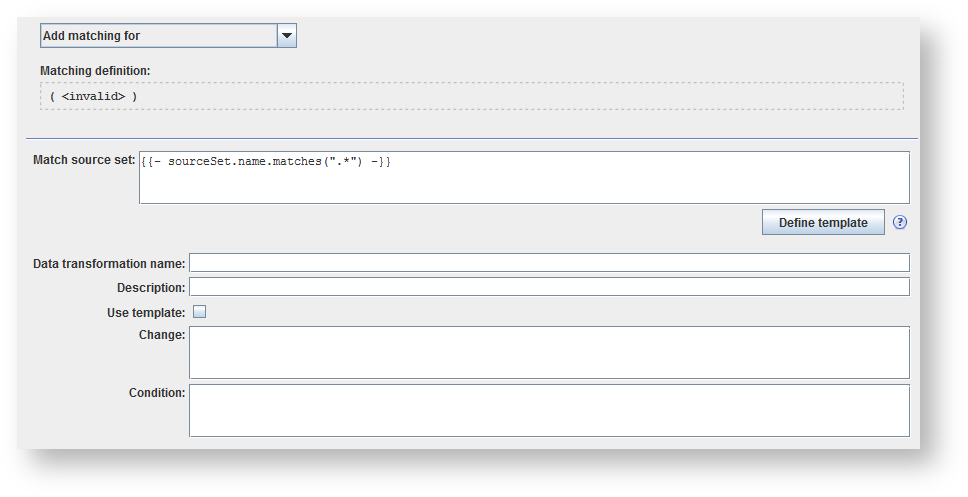968x497 pixels.
Task: Click the <invalid> matching definition text
Action: click(x=93, y=96)
